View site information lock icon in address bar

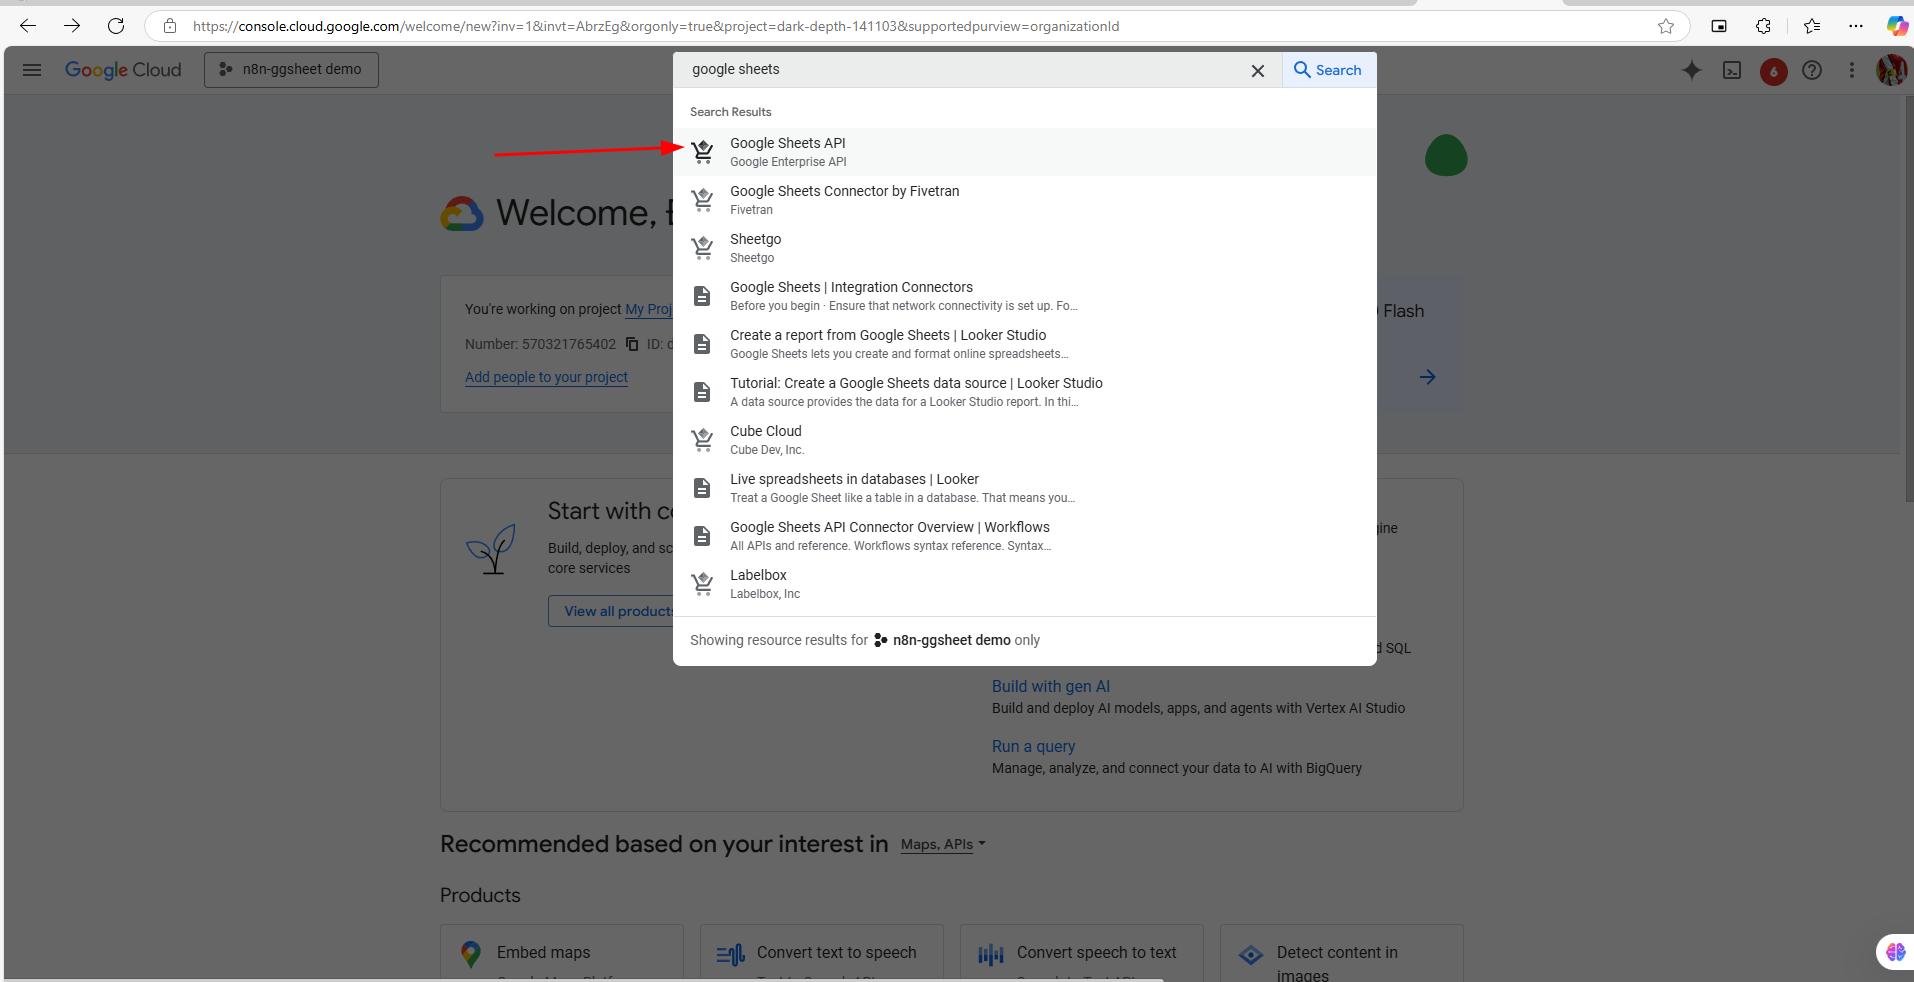(x=170, y=26)
